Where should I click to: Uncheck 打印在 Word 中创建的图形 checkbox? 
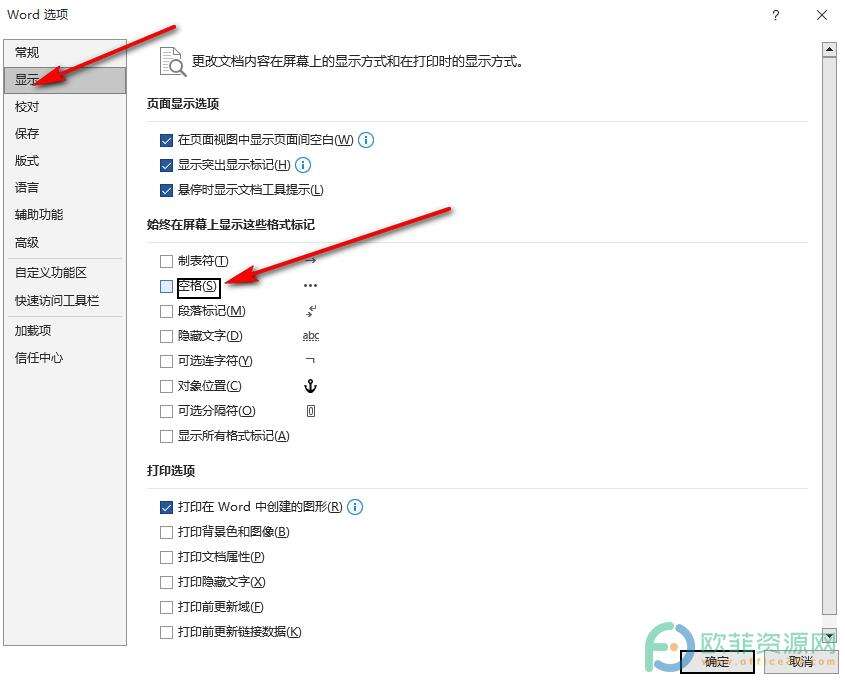167,507
